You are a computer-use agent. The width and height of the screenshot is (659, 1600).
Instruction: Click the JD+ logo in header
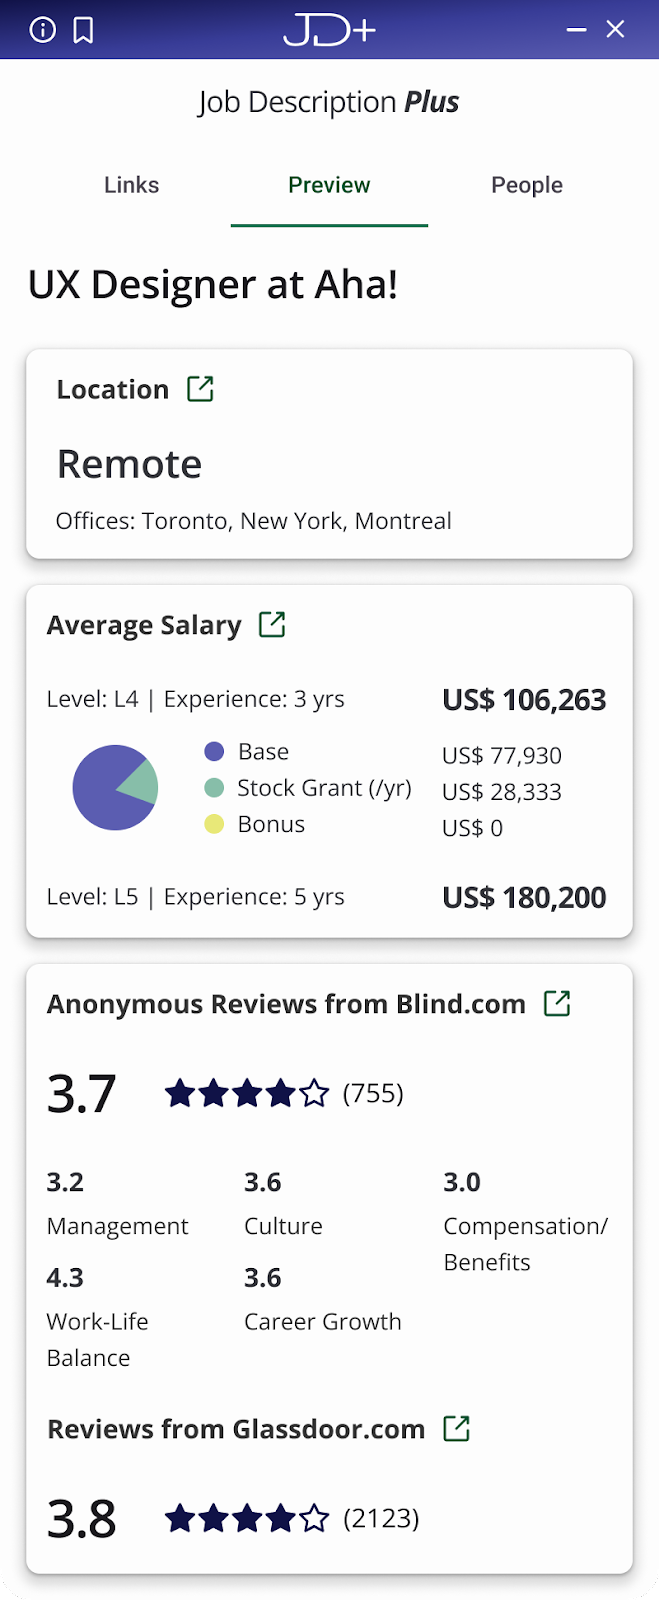point(329,30)
